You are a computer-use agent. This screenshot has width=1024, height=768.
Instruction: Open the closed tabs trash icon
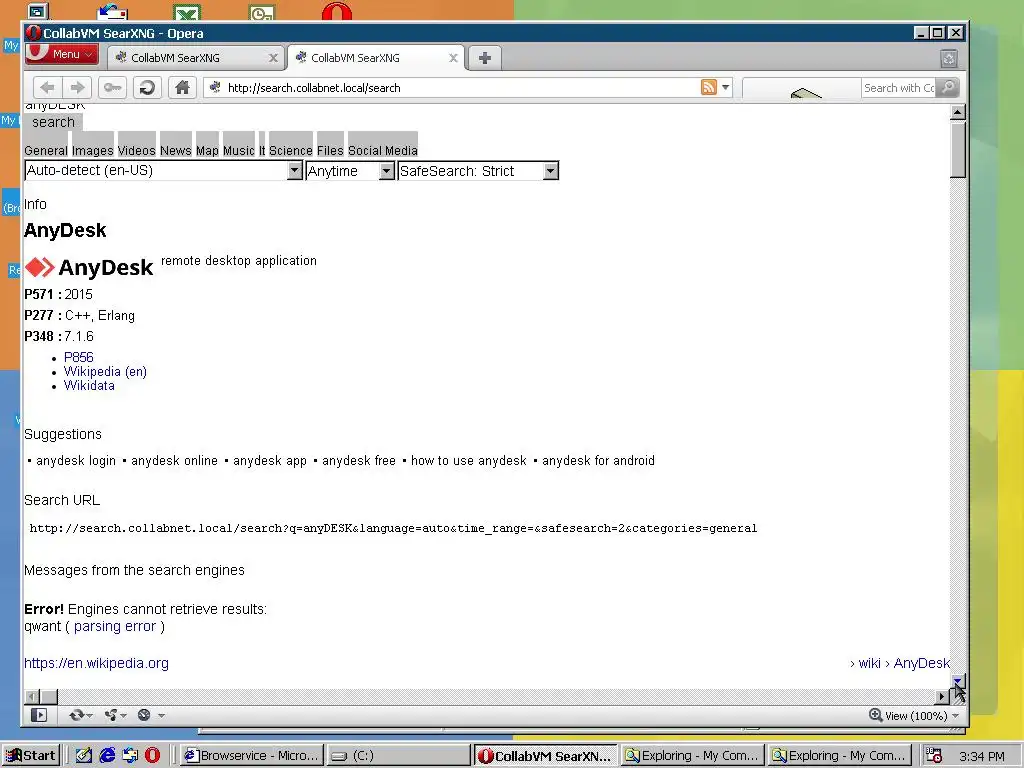coord(949,59)
